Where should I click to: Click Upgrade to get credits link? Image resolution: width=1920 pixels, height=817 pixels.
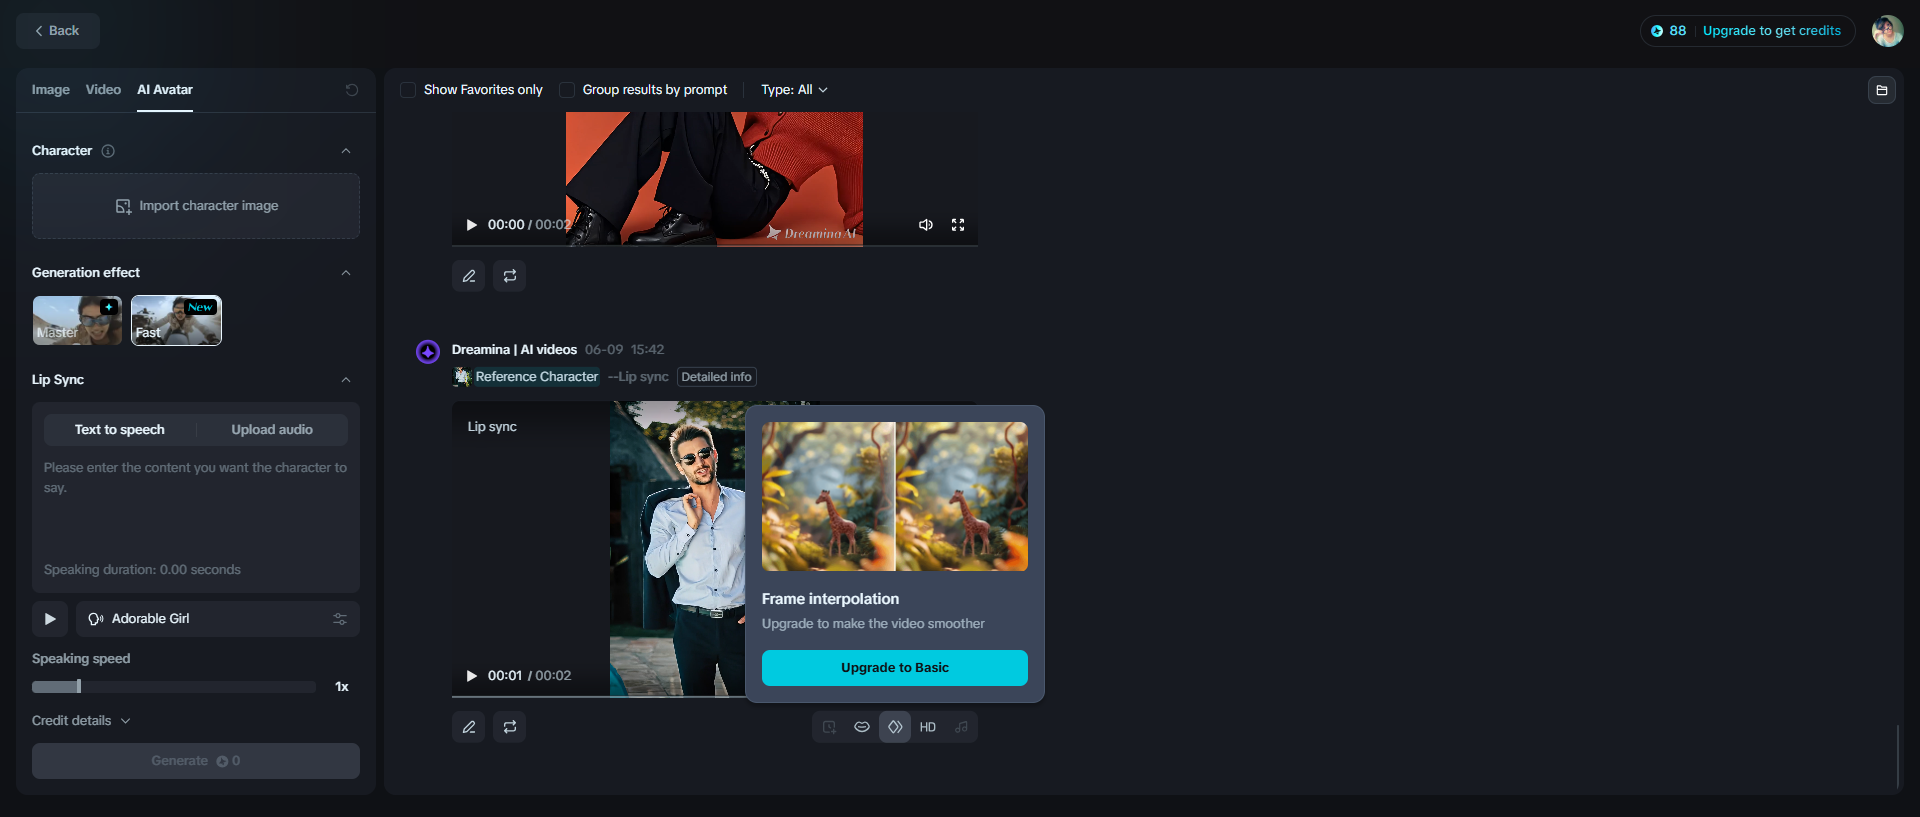pos(1771,31)
